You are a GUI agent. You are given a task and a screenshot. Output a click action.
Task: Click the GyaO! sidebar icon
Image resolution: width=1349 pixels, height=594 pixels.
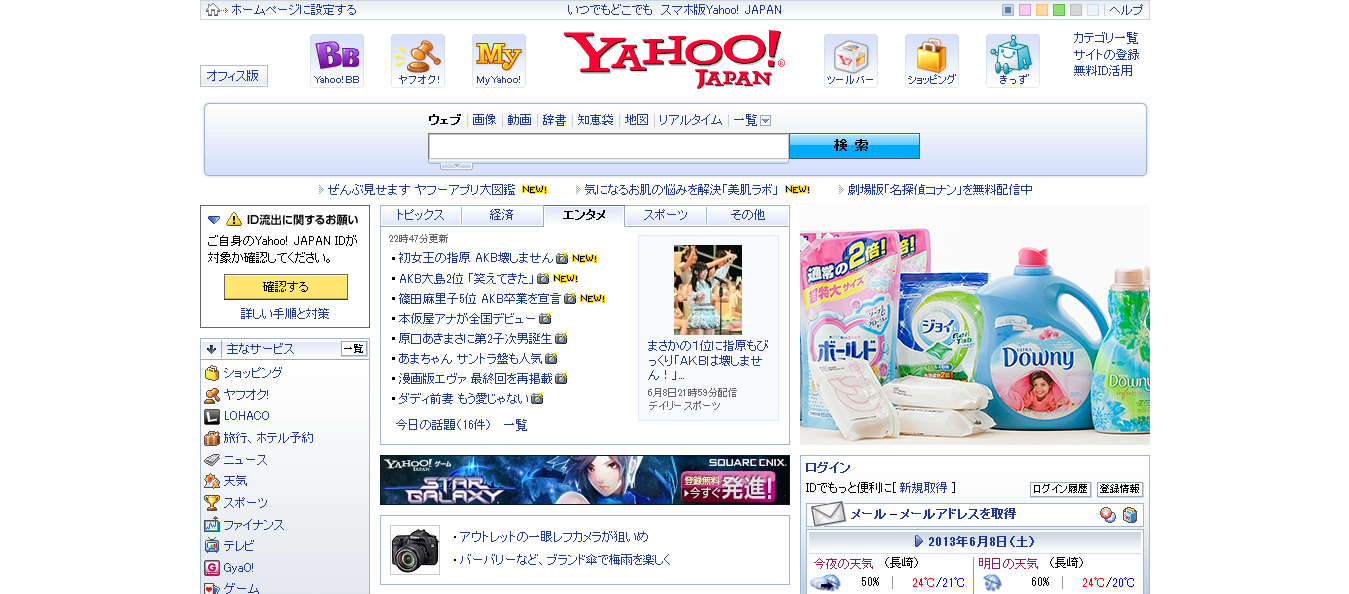pyautogui.click(x=212, y=568)
